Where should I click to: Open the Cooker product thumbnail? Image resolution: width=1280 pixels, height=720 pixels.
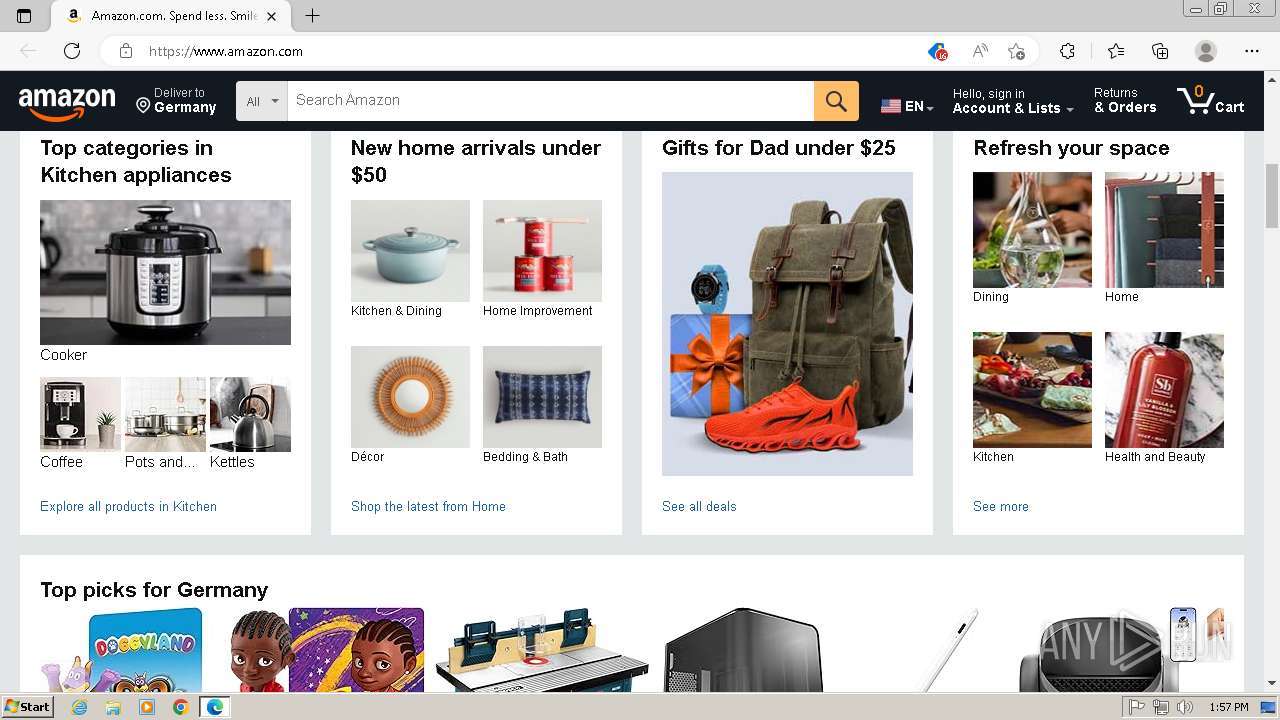pos(165,272)
